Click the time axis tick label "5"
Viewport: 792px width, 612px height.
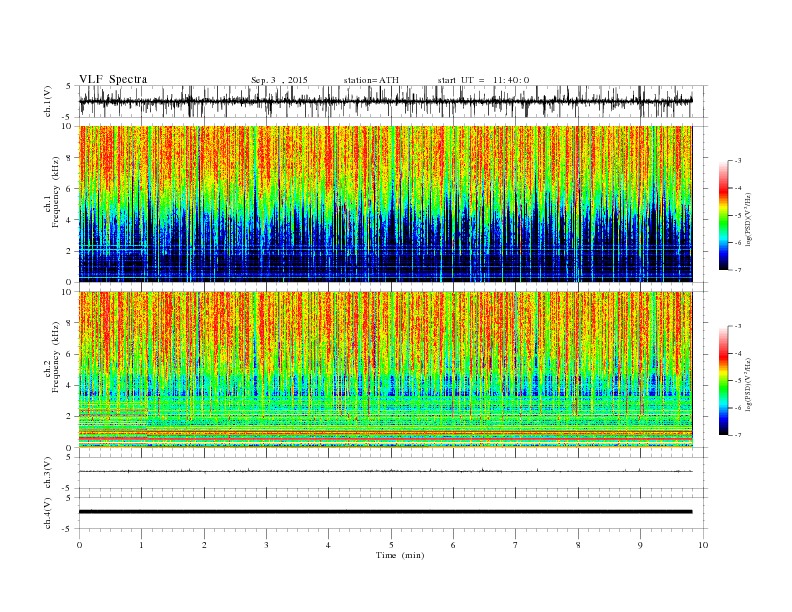[391, 545]
